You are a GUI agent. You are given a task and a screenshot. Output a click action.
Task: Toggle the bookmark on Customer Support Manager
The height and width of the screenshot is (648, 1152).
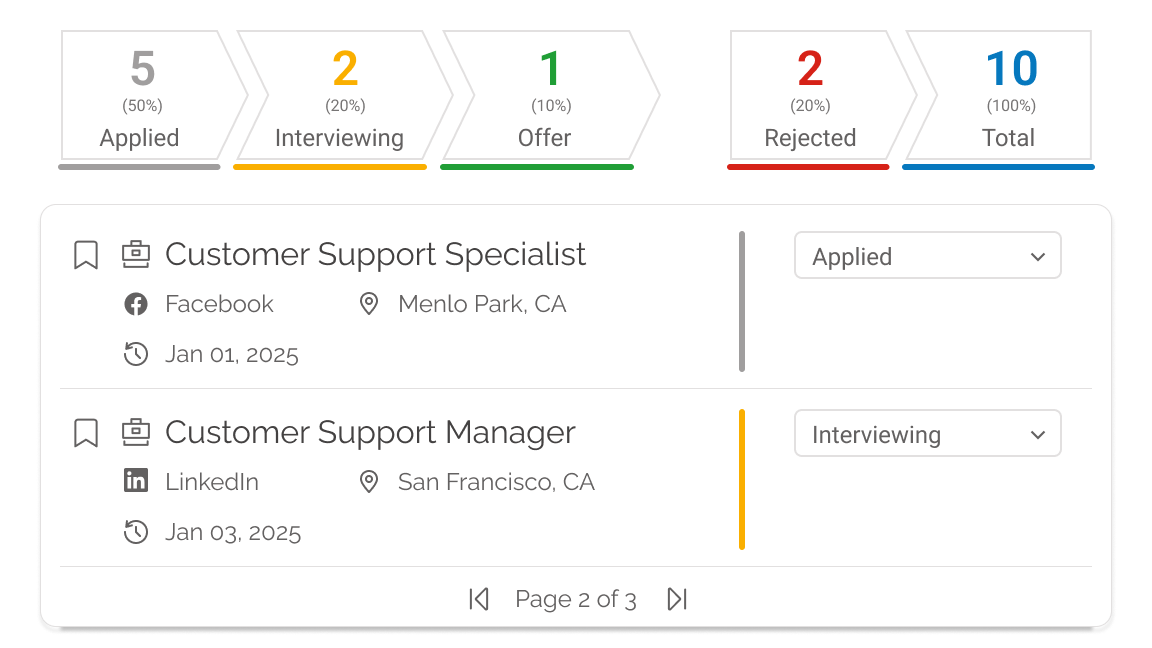pyautogui.click(x=85, y=432)
